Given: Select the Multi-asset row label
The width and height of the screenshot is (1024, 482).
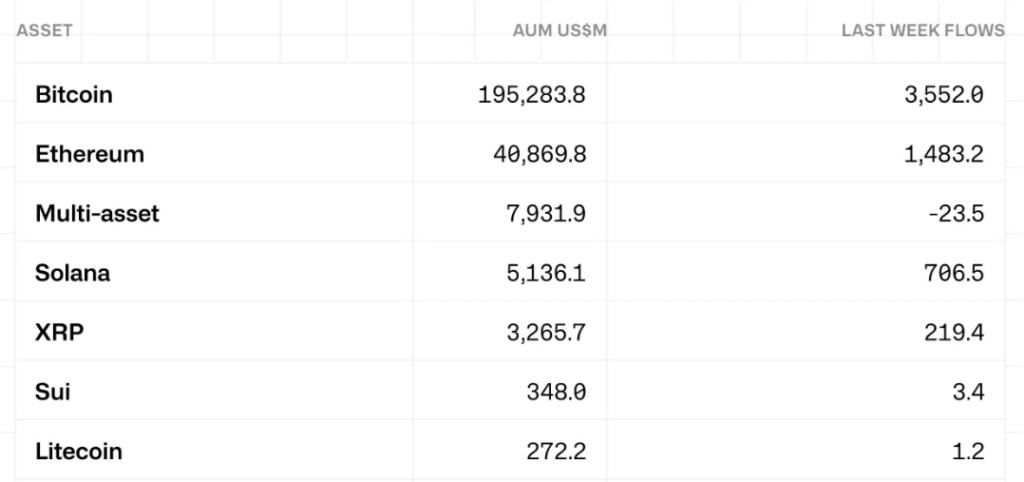Looking at the screenshot, I should coord(97,213).
